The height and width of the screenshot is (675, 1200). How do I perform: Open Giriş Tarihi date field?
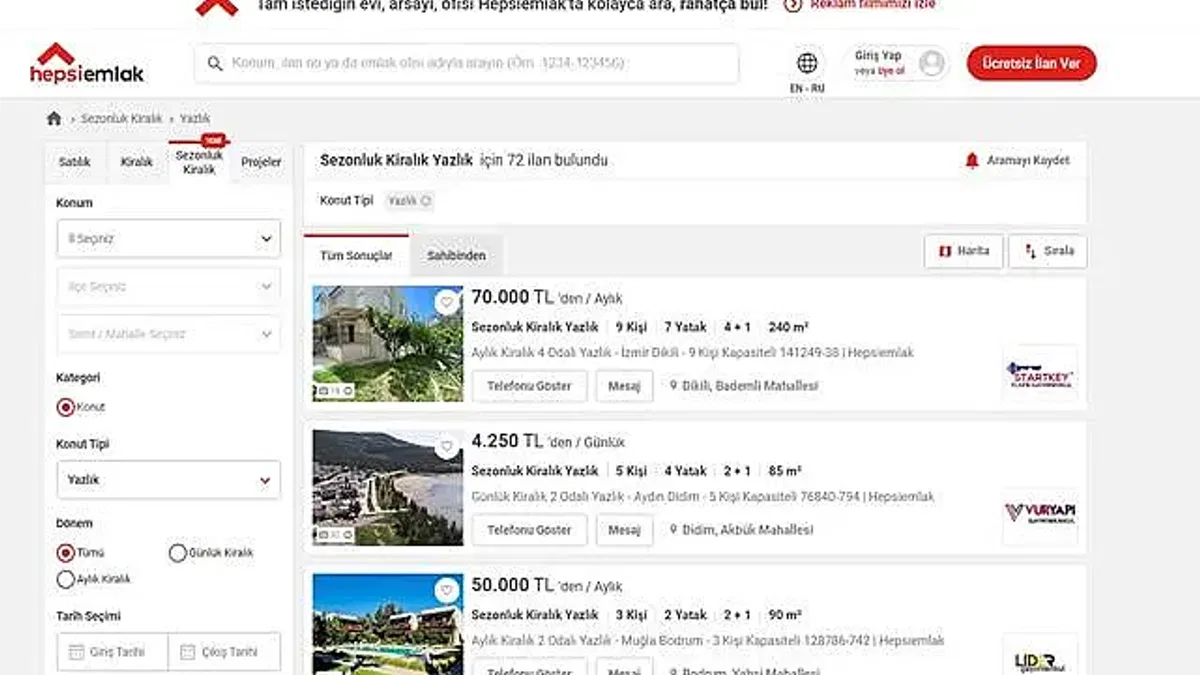(x=112, y=652)
